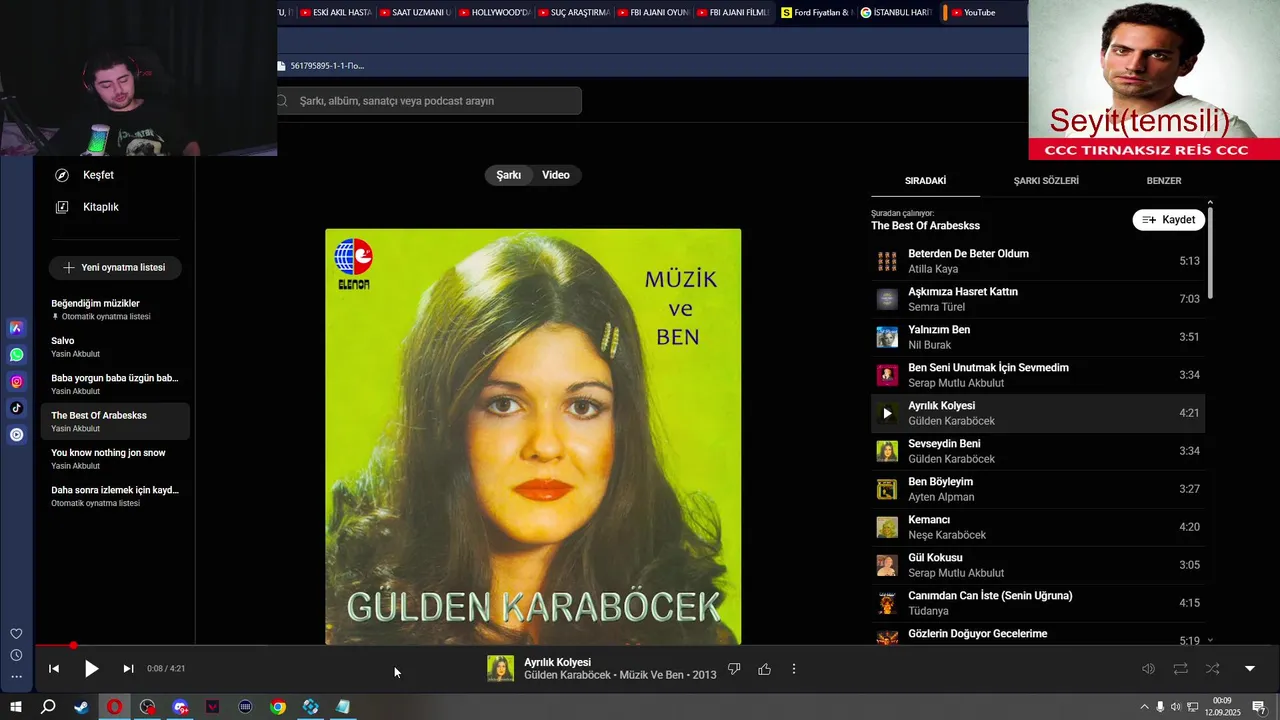1280x720 pixels.
Task: Skip to the previous track
Action: pyautogui.click(x=54, y=669)
